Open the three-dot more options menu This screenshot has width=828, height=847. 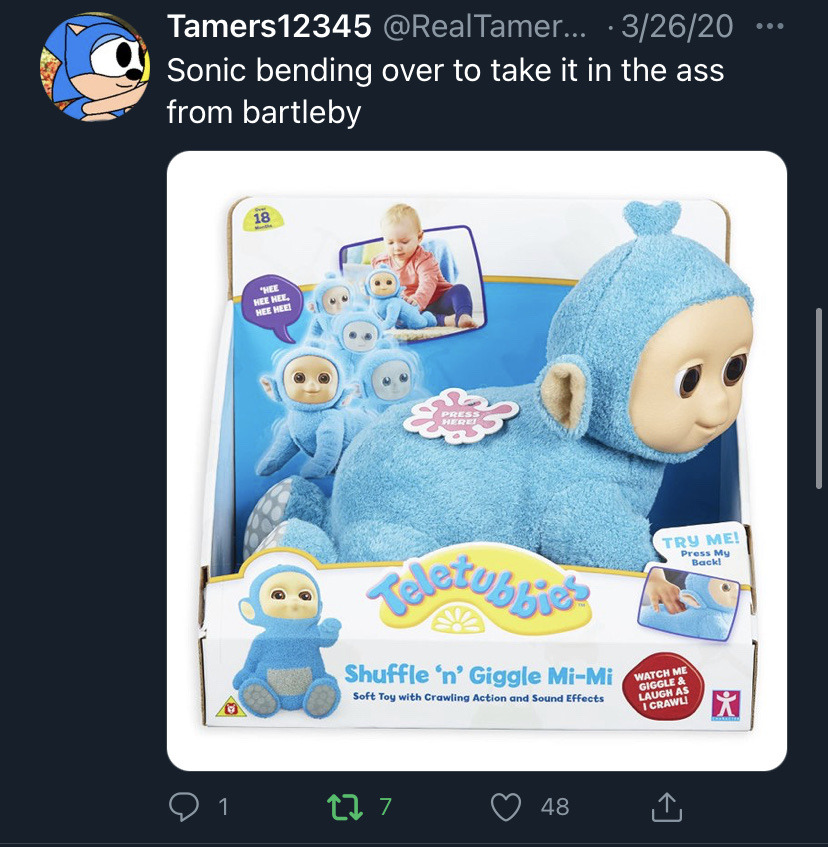click(x=767, y=26)
